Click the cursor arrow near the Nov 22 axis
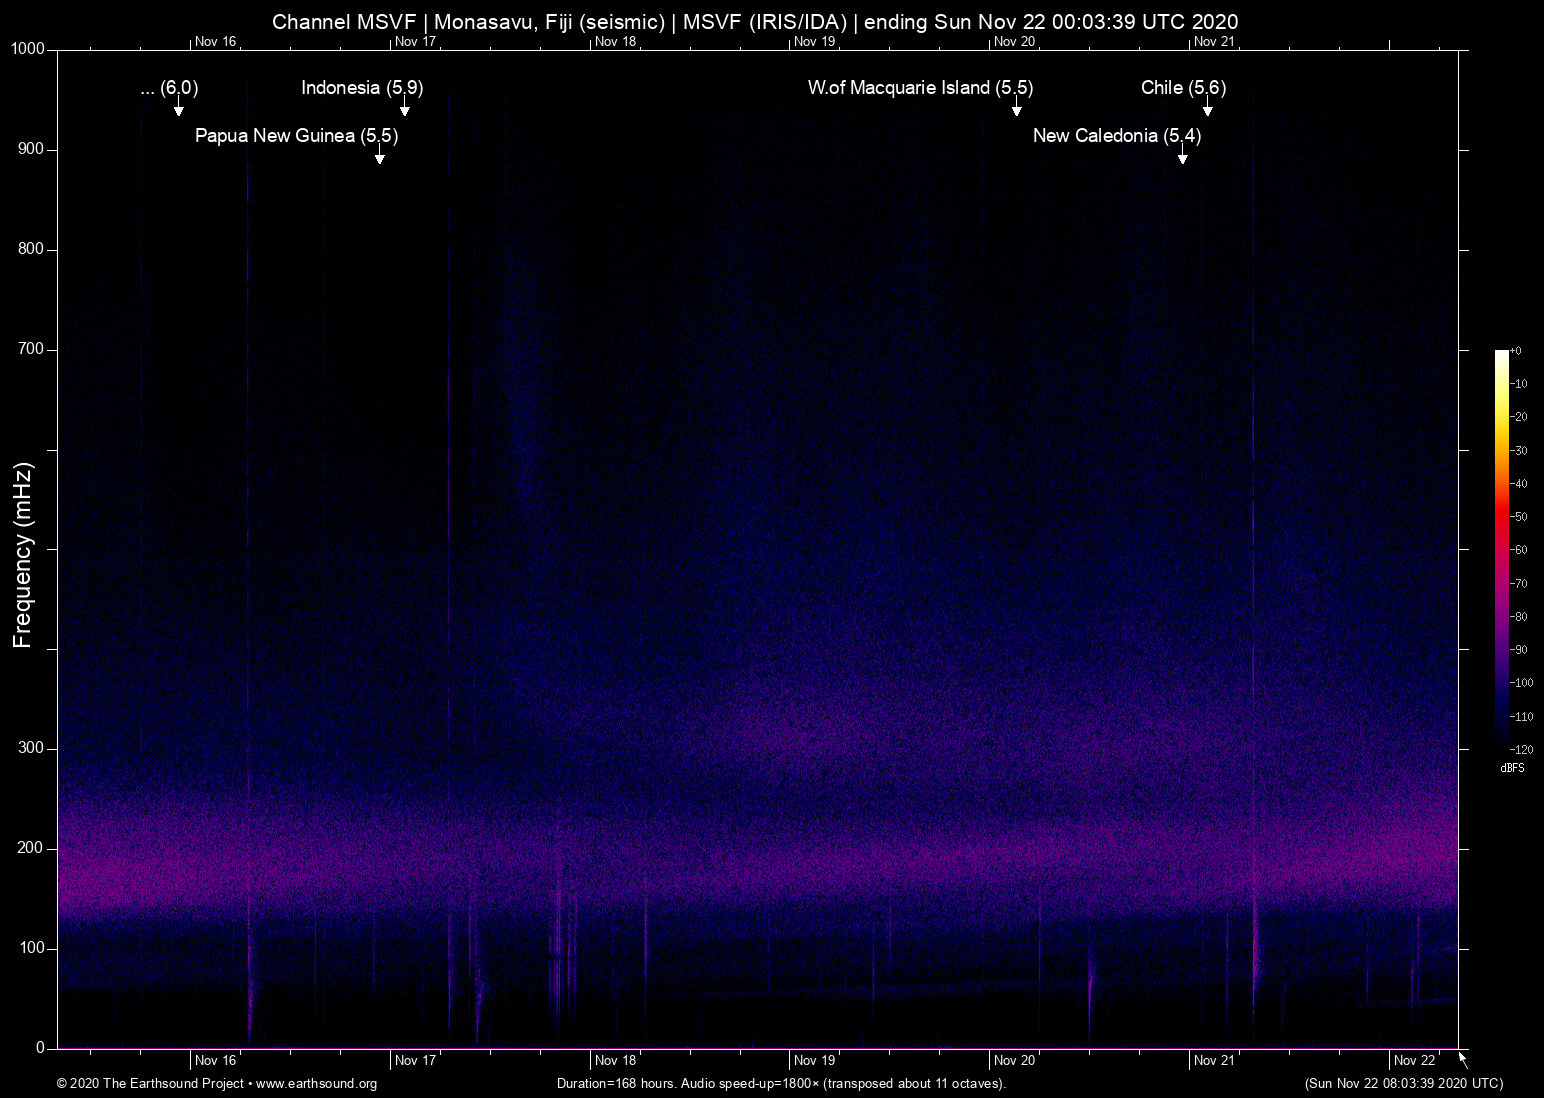 point(1461,1060)
